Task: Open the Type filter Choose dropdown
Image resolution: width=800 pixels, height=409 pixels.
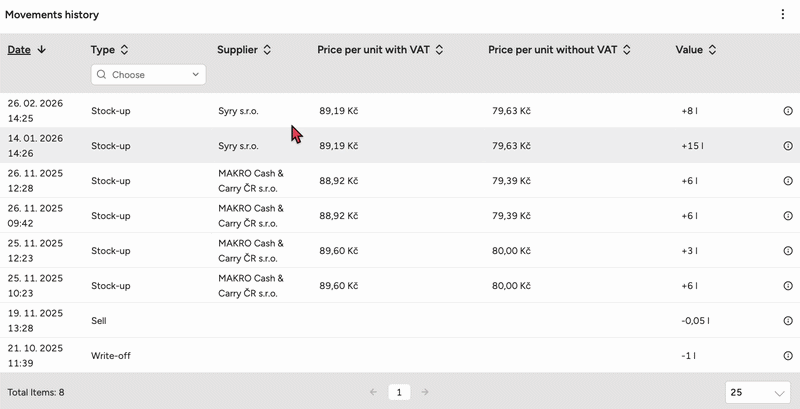Action: pyautogui.click(x=148, y=75)
